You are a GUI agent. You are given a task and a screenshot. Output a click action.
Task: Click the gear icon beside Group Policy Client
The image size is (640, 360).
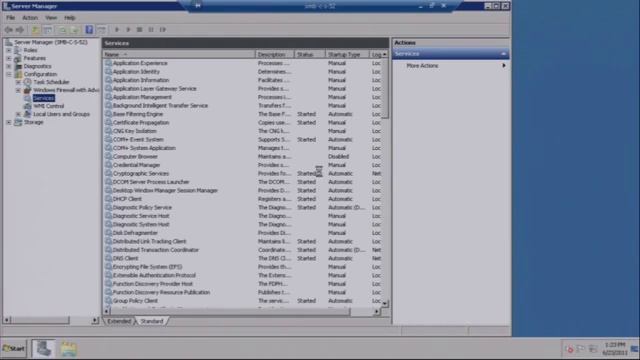pos(108,301)
